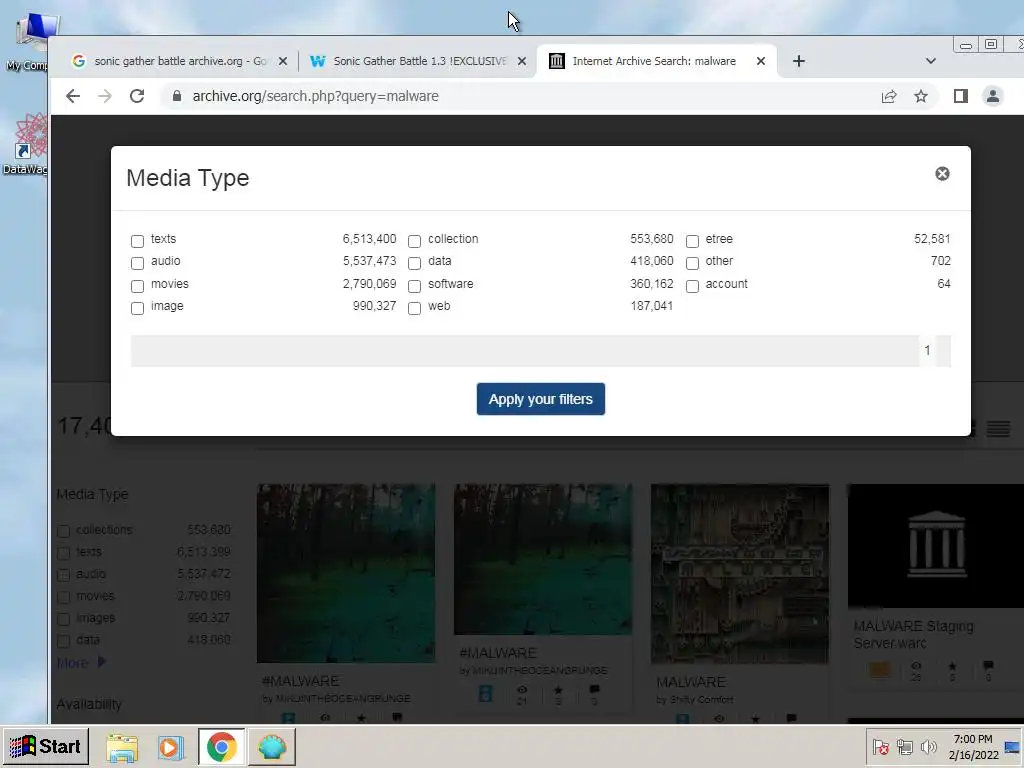Open the first #MALWARE thumbnail

click(346, 573)
